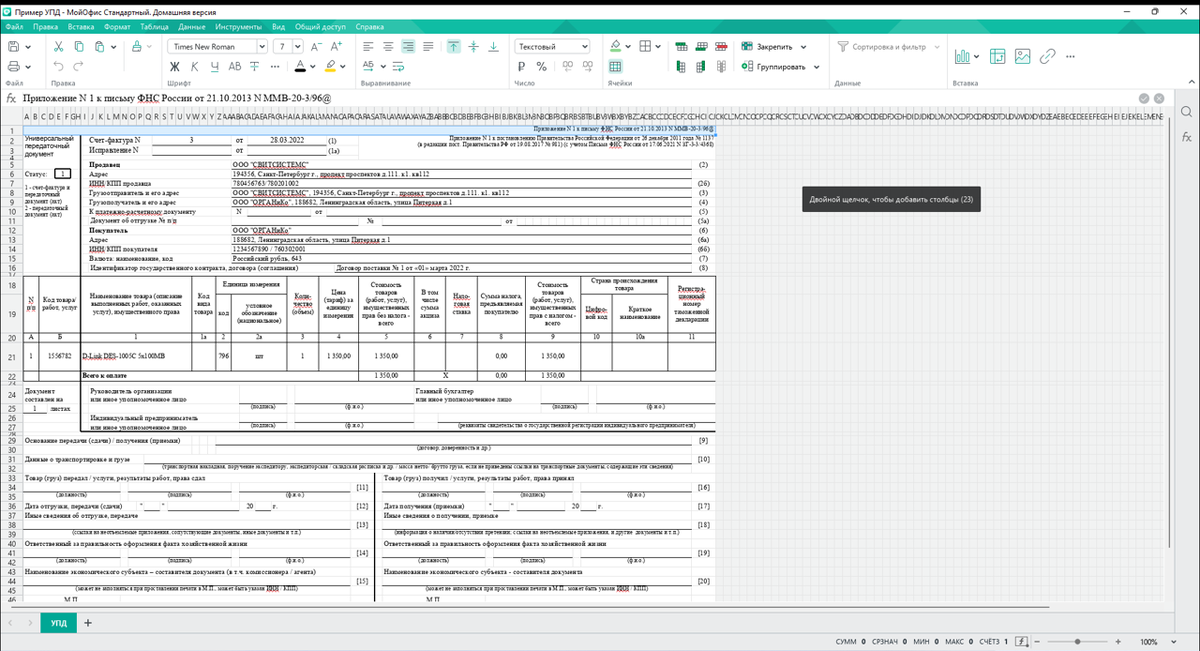Confirm formula entry with checkmark icon

tap(1143, 98)
